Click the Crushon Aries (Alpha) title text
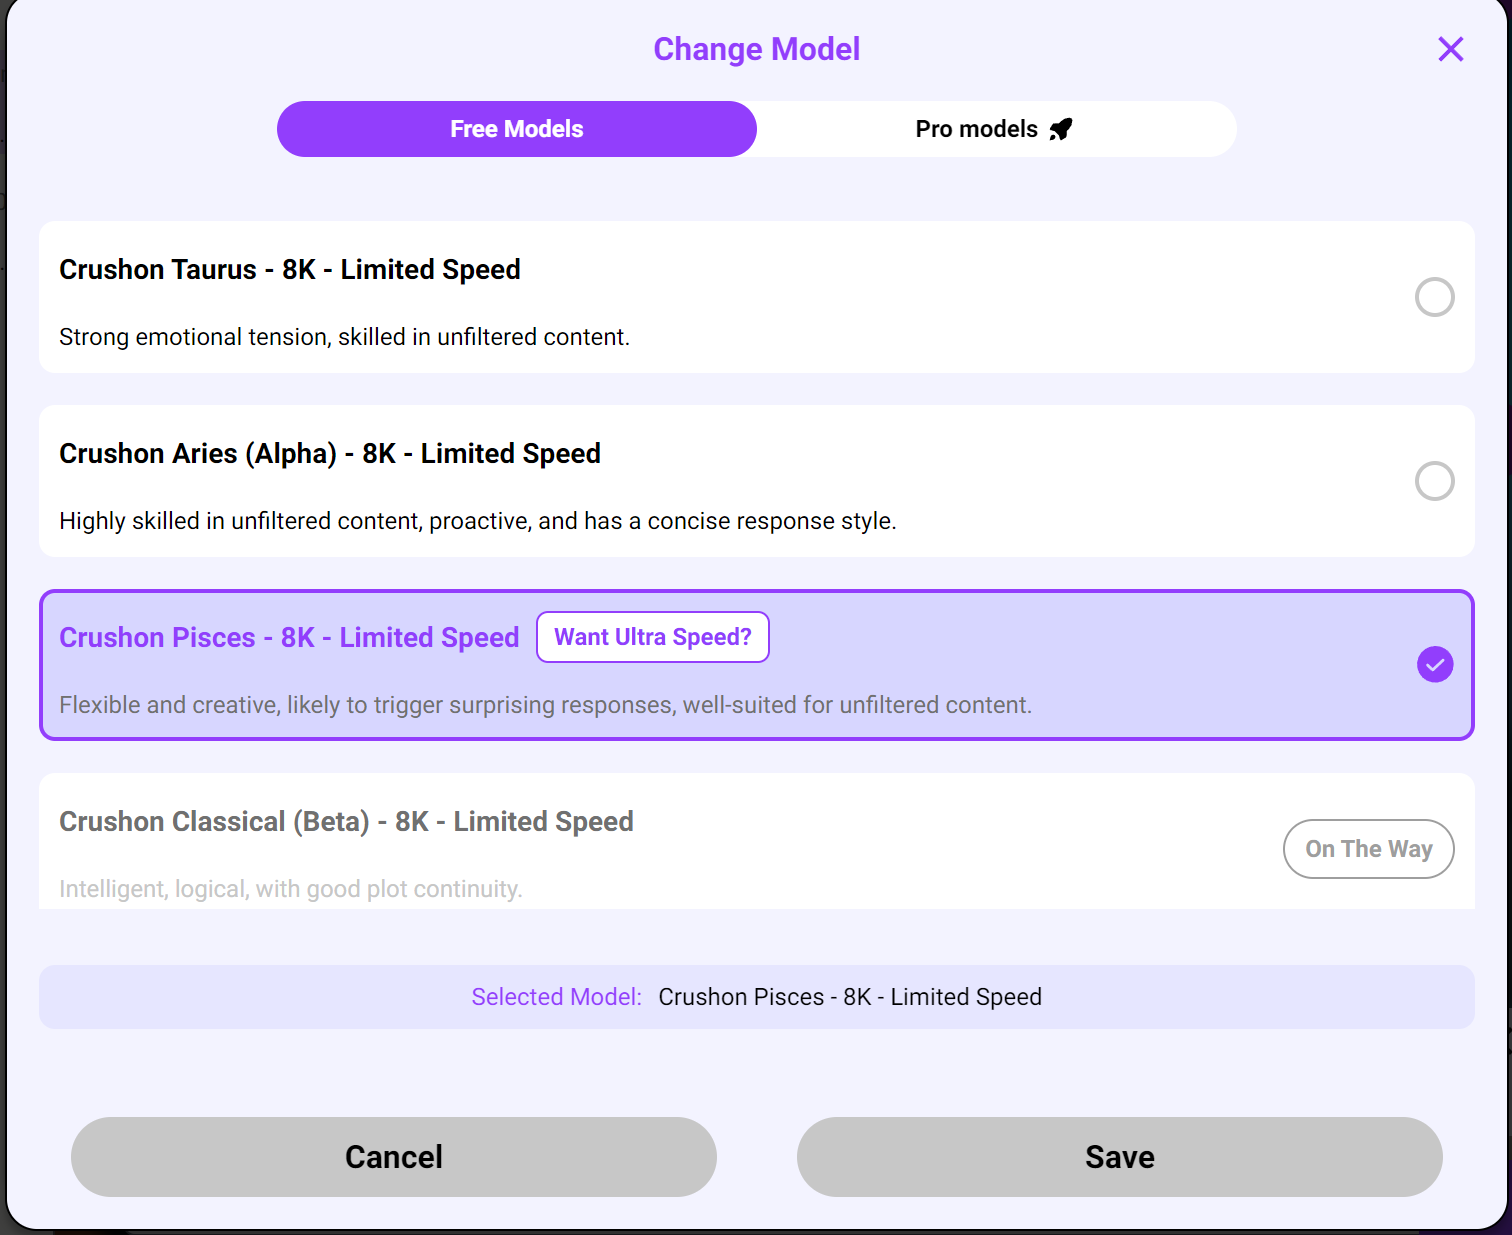 [330, 454]
